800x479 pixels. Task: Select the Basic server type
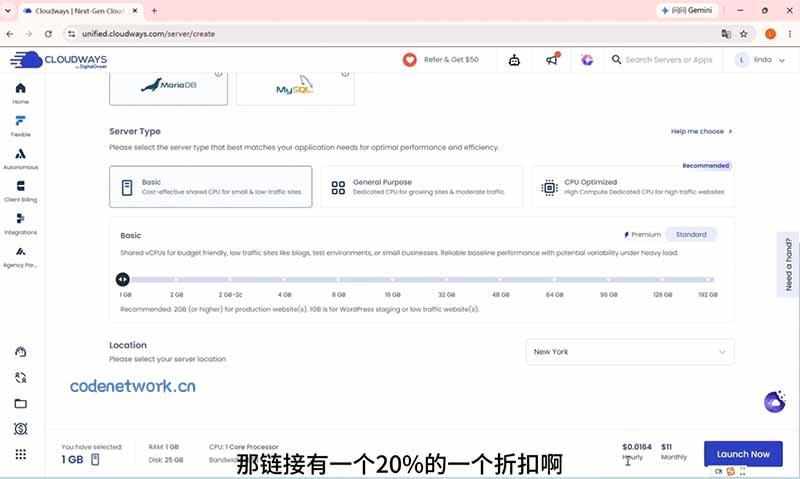(210, 187)
